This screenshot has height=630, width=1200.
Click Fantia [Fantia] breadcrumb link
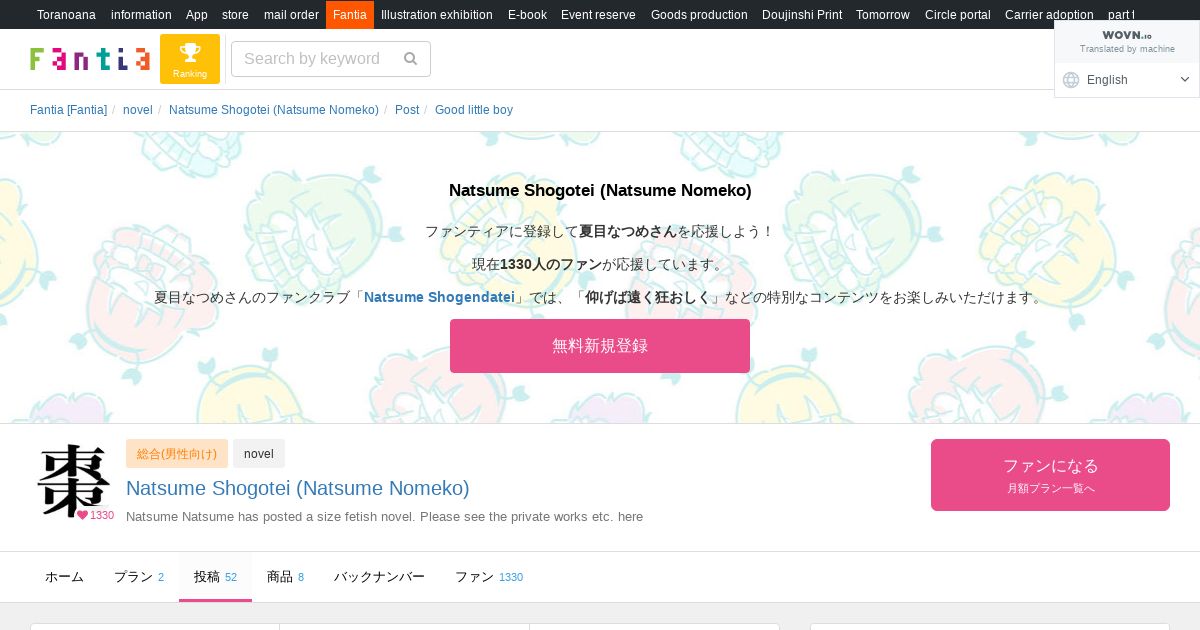click(68, 110)
